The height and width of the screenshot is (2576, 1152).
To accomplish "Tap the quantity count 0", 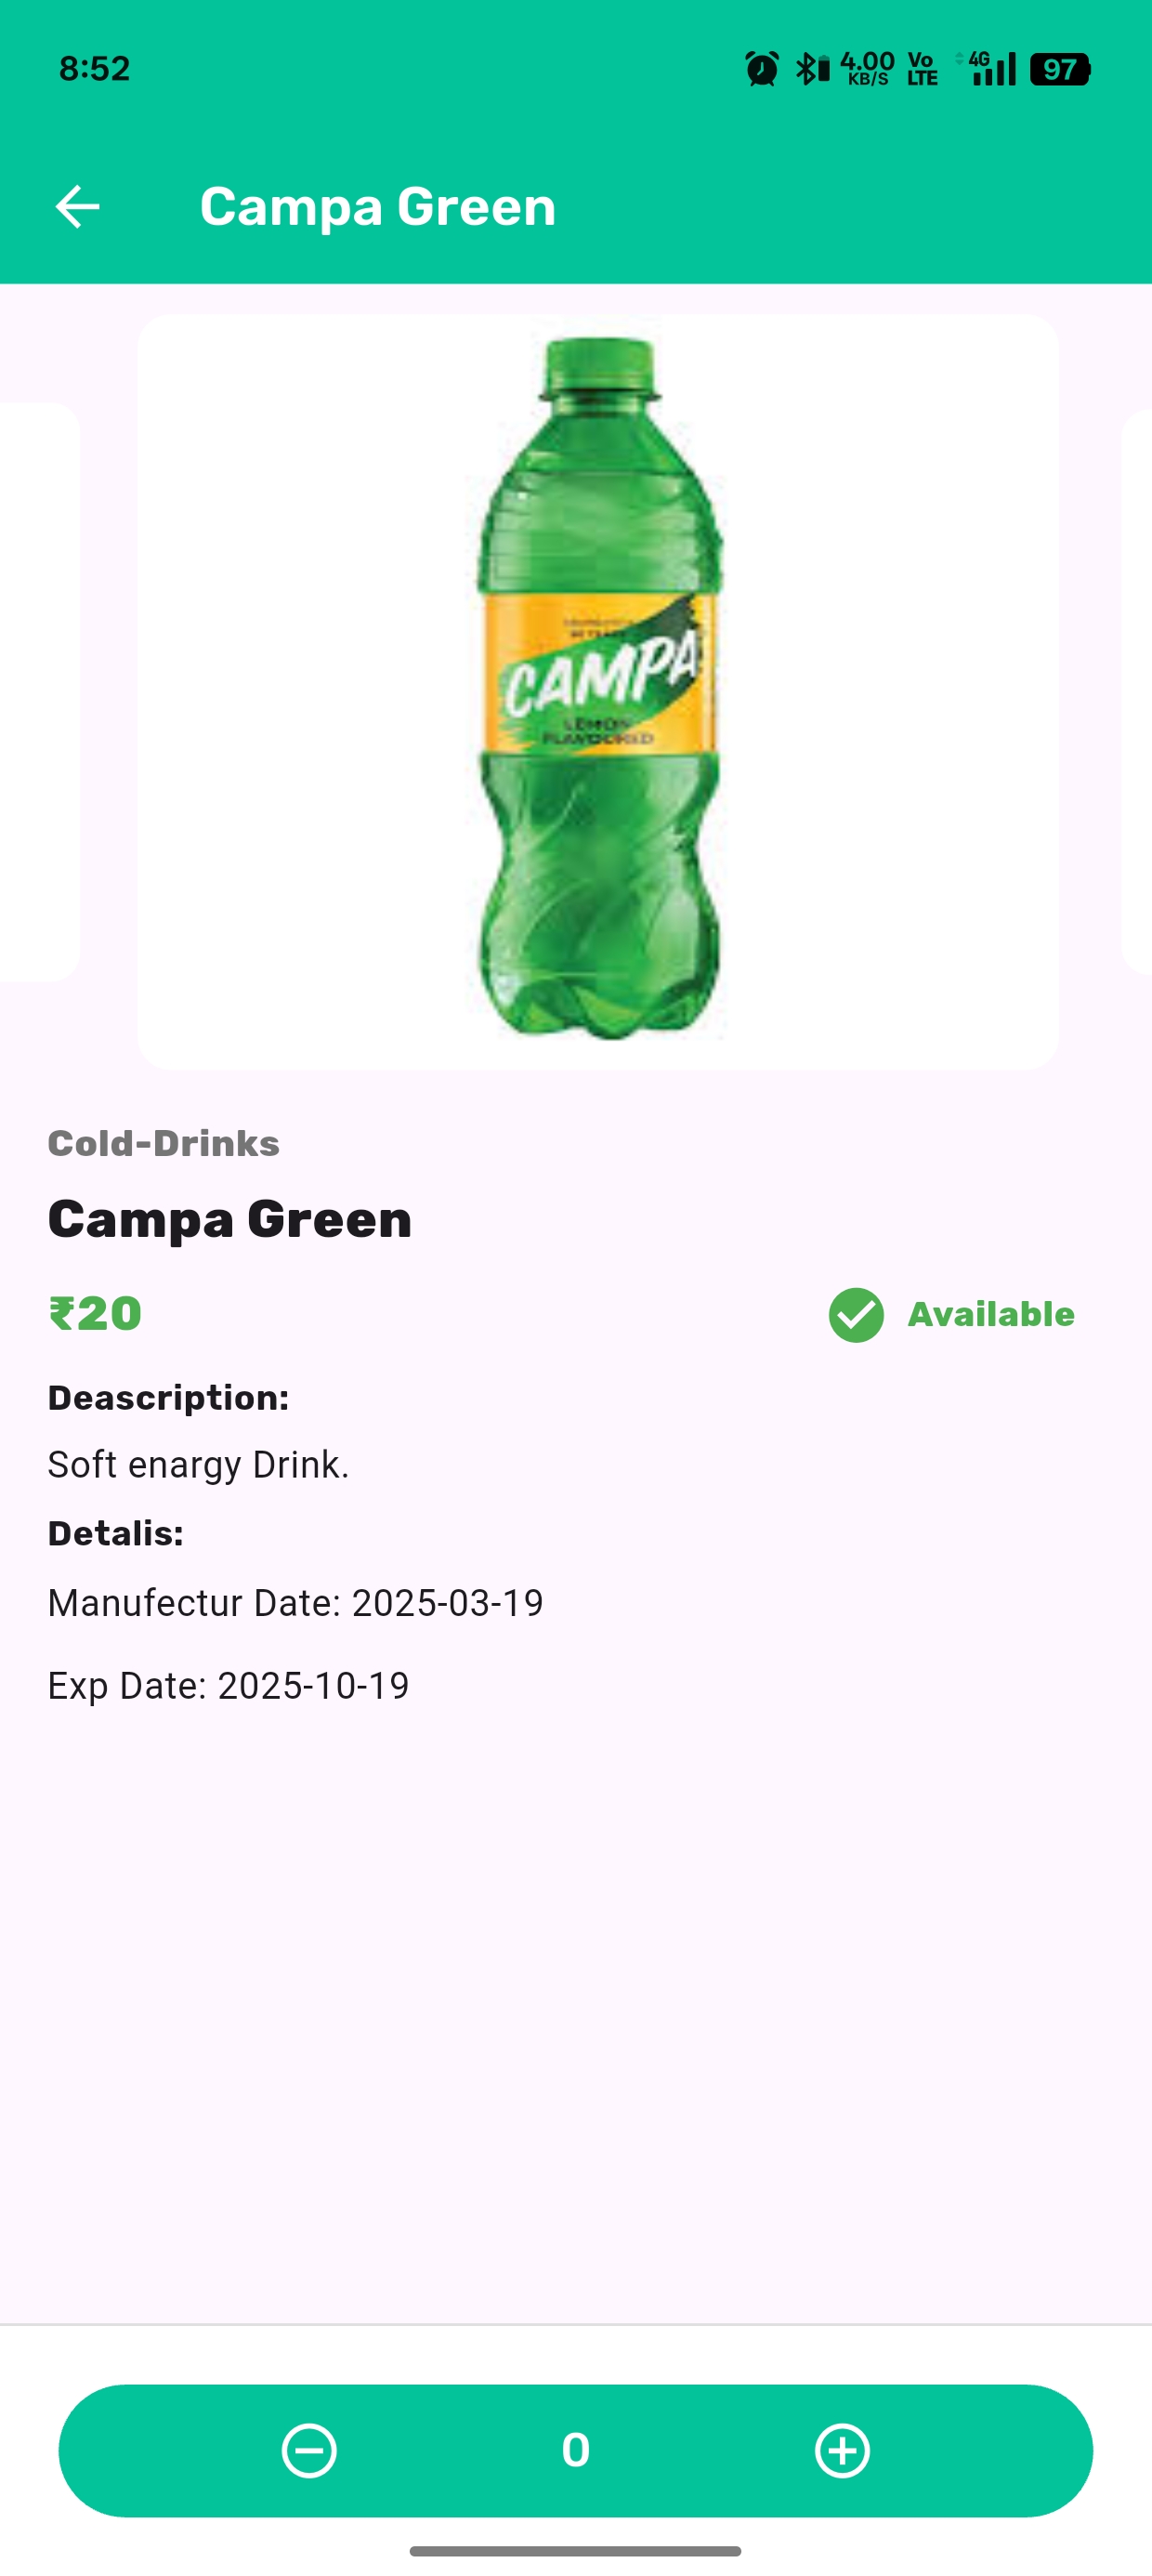I will 575,2450.
